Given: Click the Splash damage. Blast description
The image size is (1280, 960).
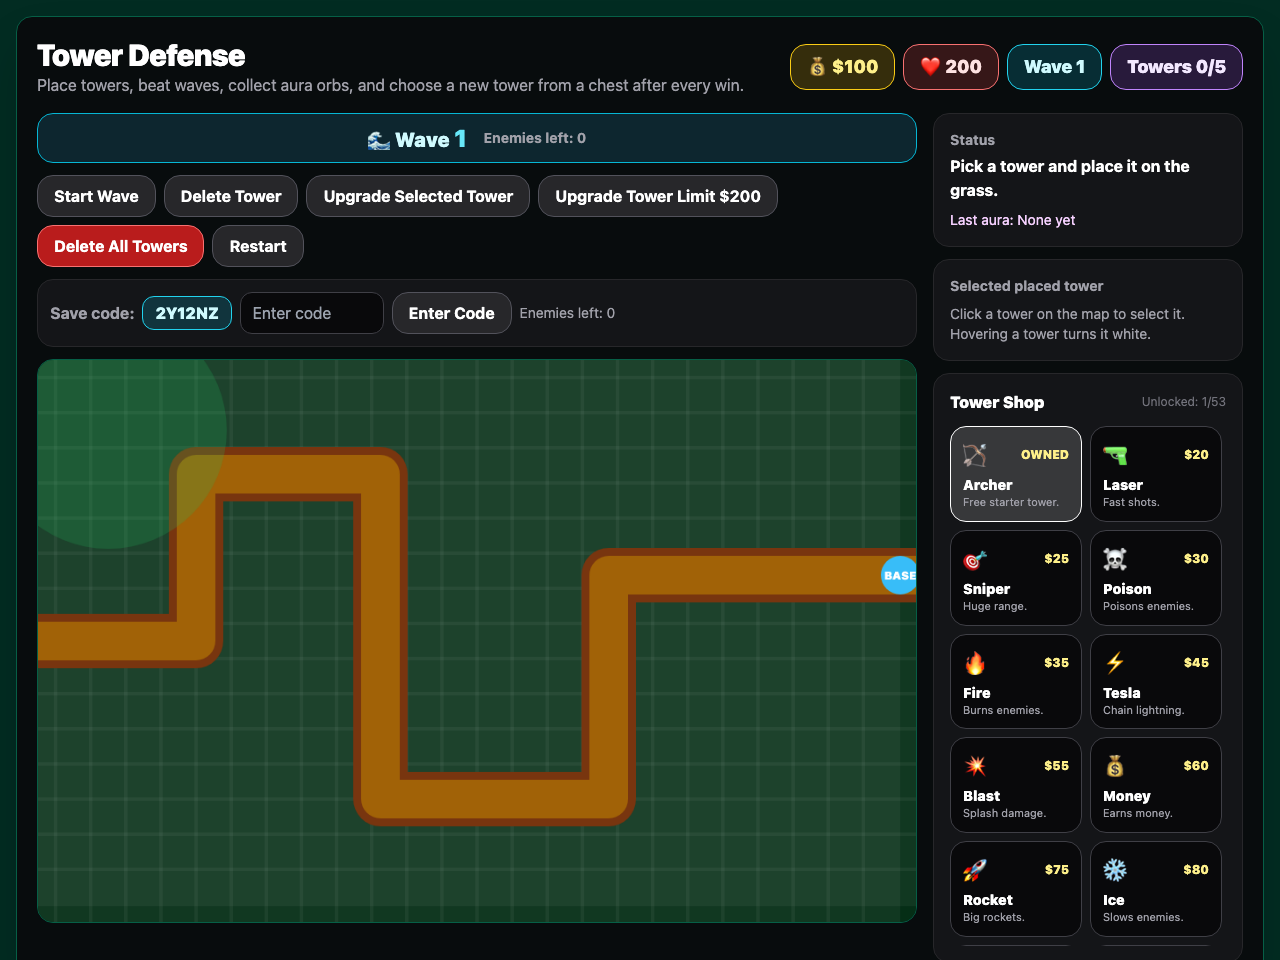Looking at the screenshot, I should [1004, 813].
